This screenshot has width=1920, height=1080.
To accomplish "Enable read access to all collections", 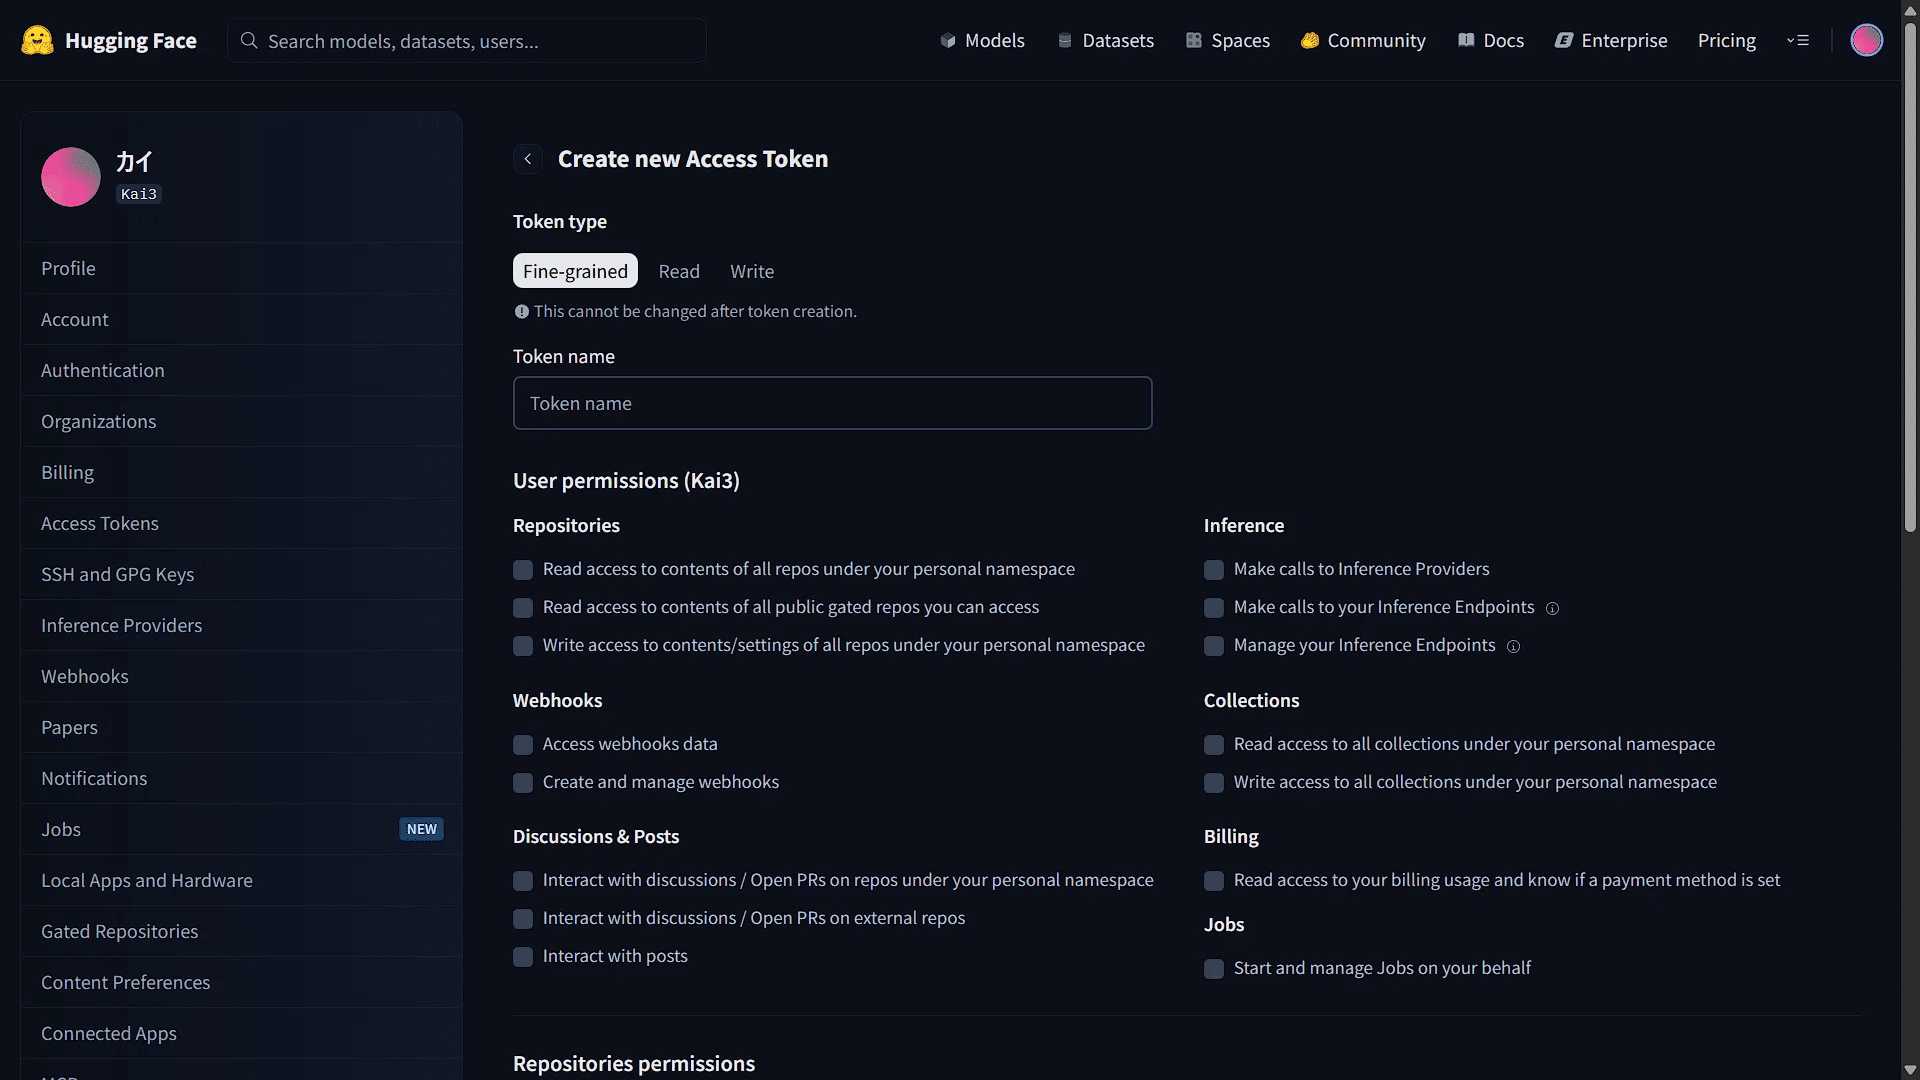I will pos(1214,745).
